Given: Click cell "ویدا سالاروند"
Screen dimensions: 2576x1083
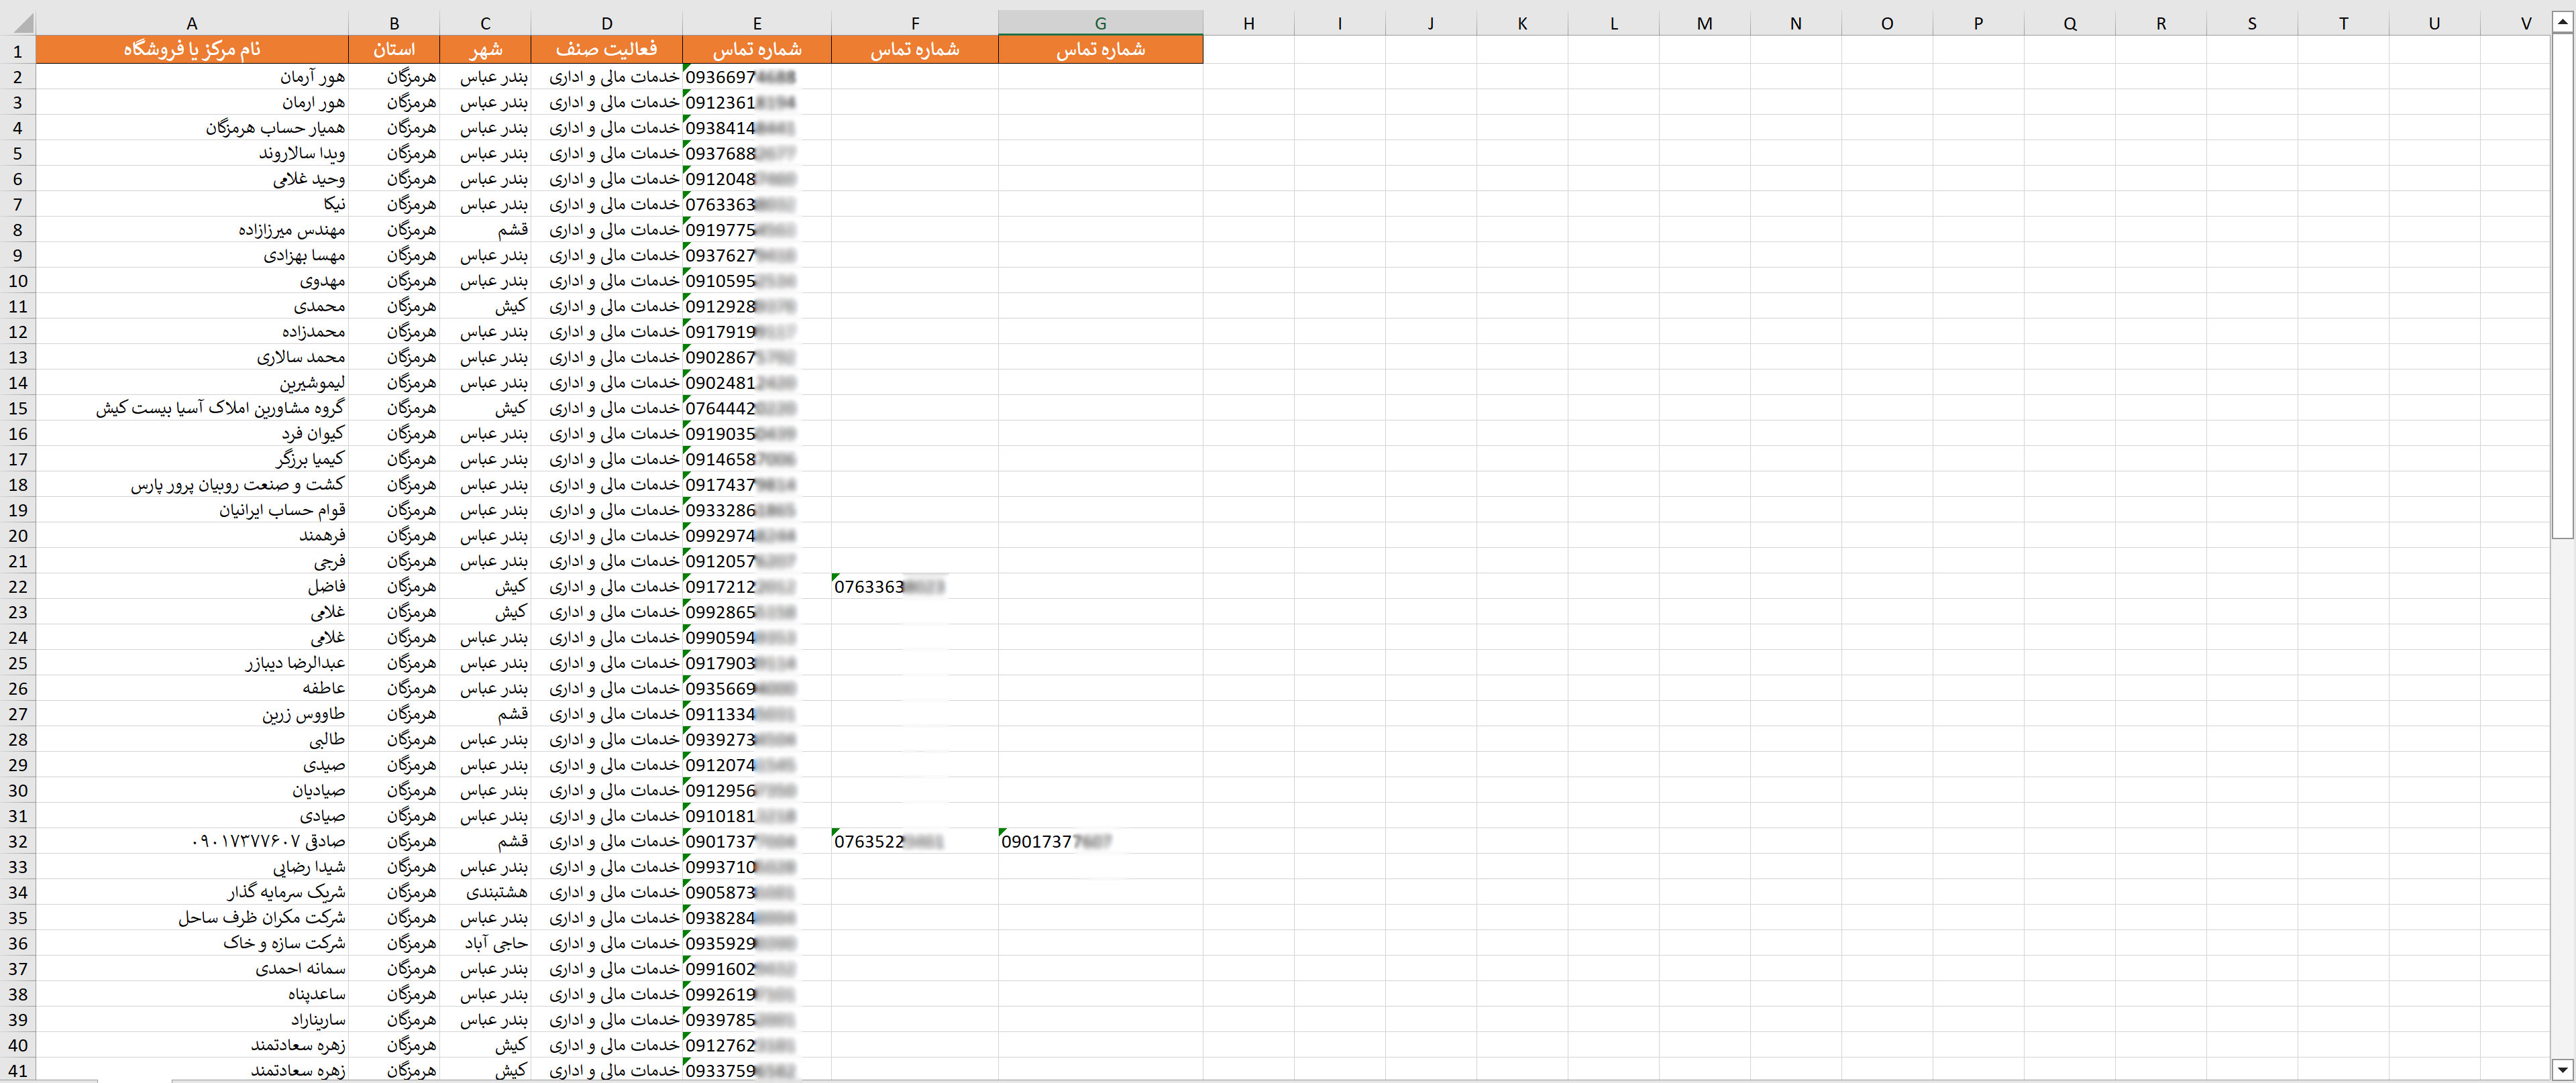Looking at the screenshot, I should pyautogui.click(x=192, y=153).
